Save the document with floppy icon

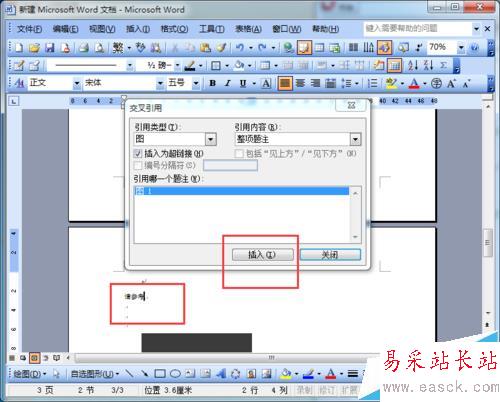point(50,48)
